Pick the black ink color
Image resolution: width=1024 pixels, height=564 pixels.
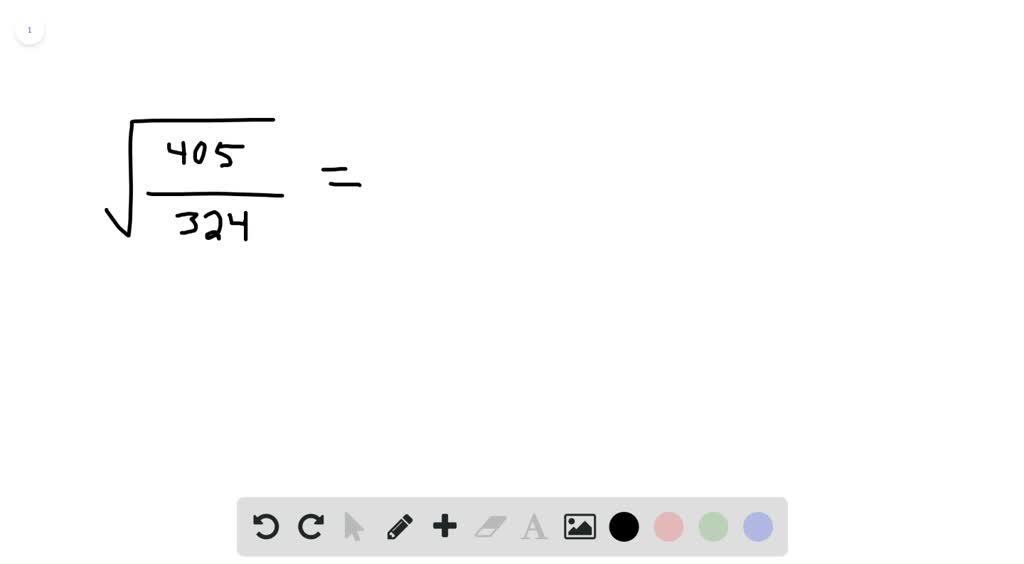click(624, 527)
